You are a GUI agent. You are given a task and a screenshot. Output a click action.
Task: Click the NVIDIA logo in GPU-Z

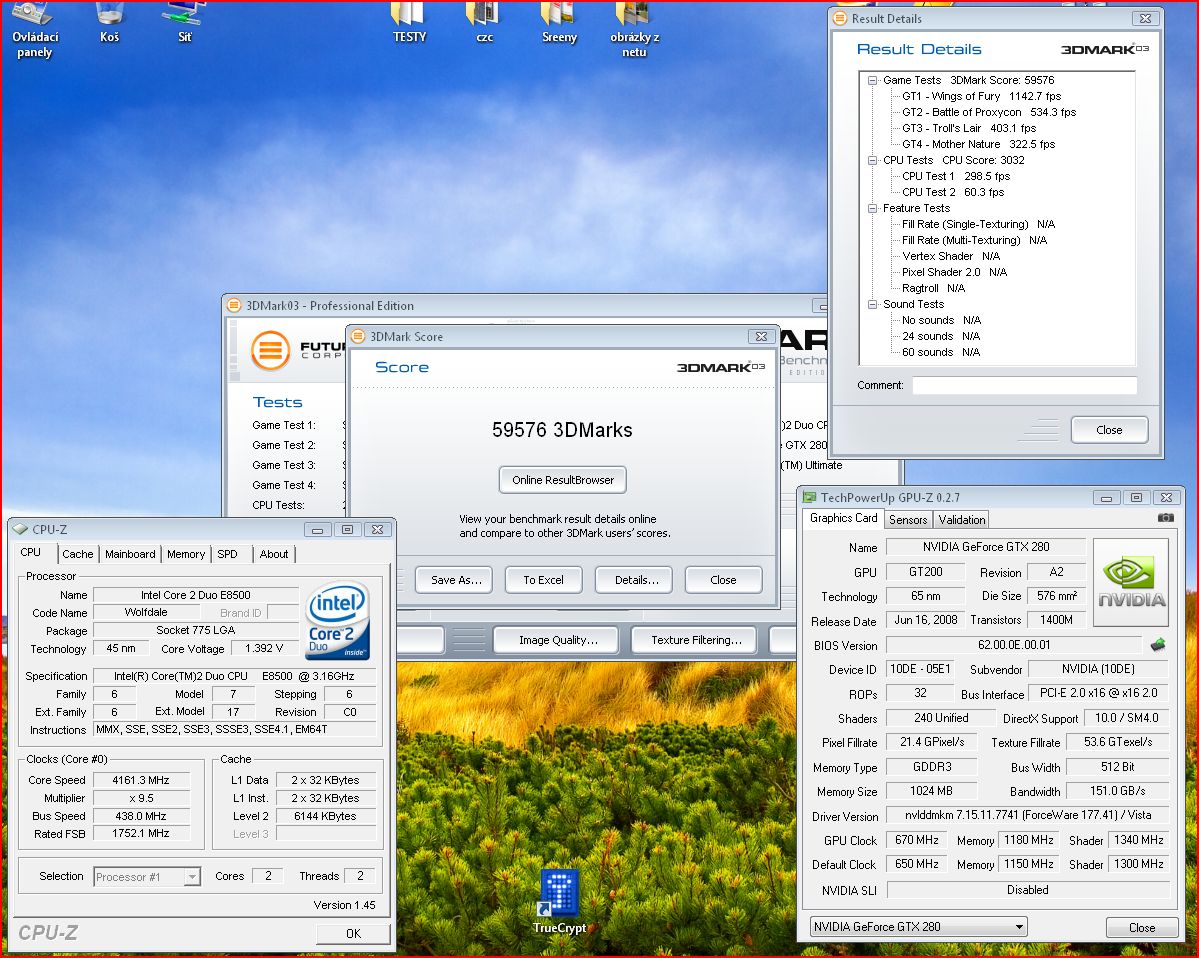[x=1131, y=583]
